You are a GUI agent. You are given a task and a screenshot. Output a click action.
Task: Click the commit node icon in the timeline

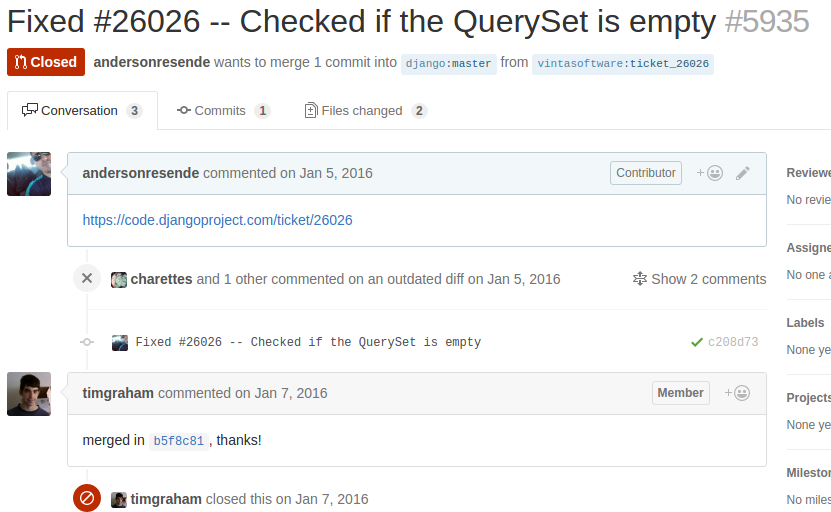(87, 342)
